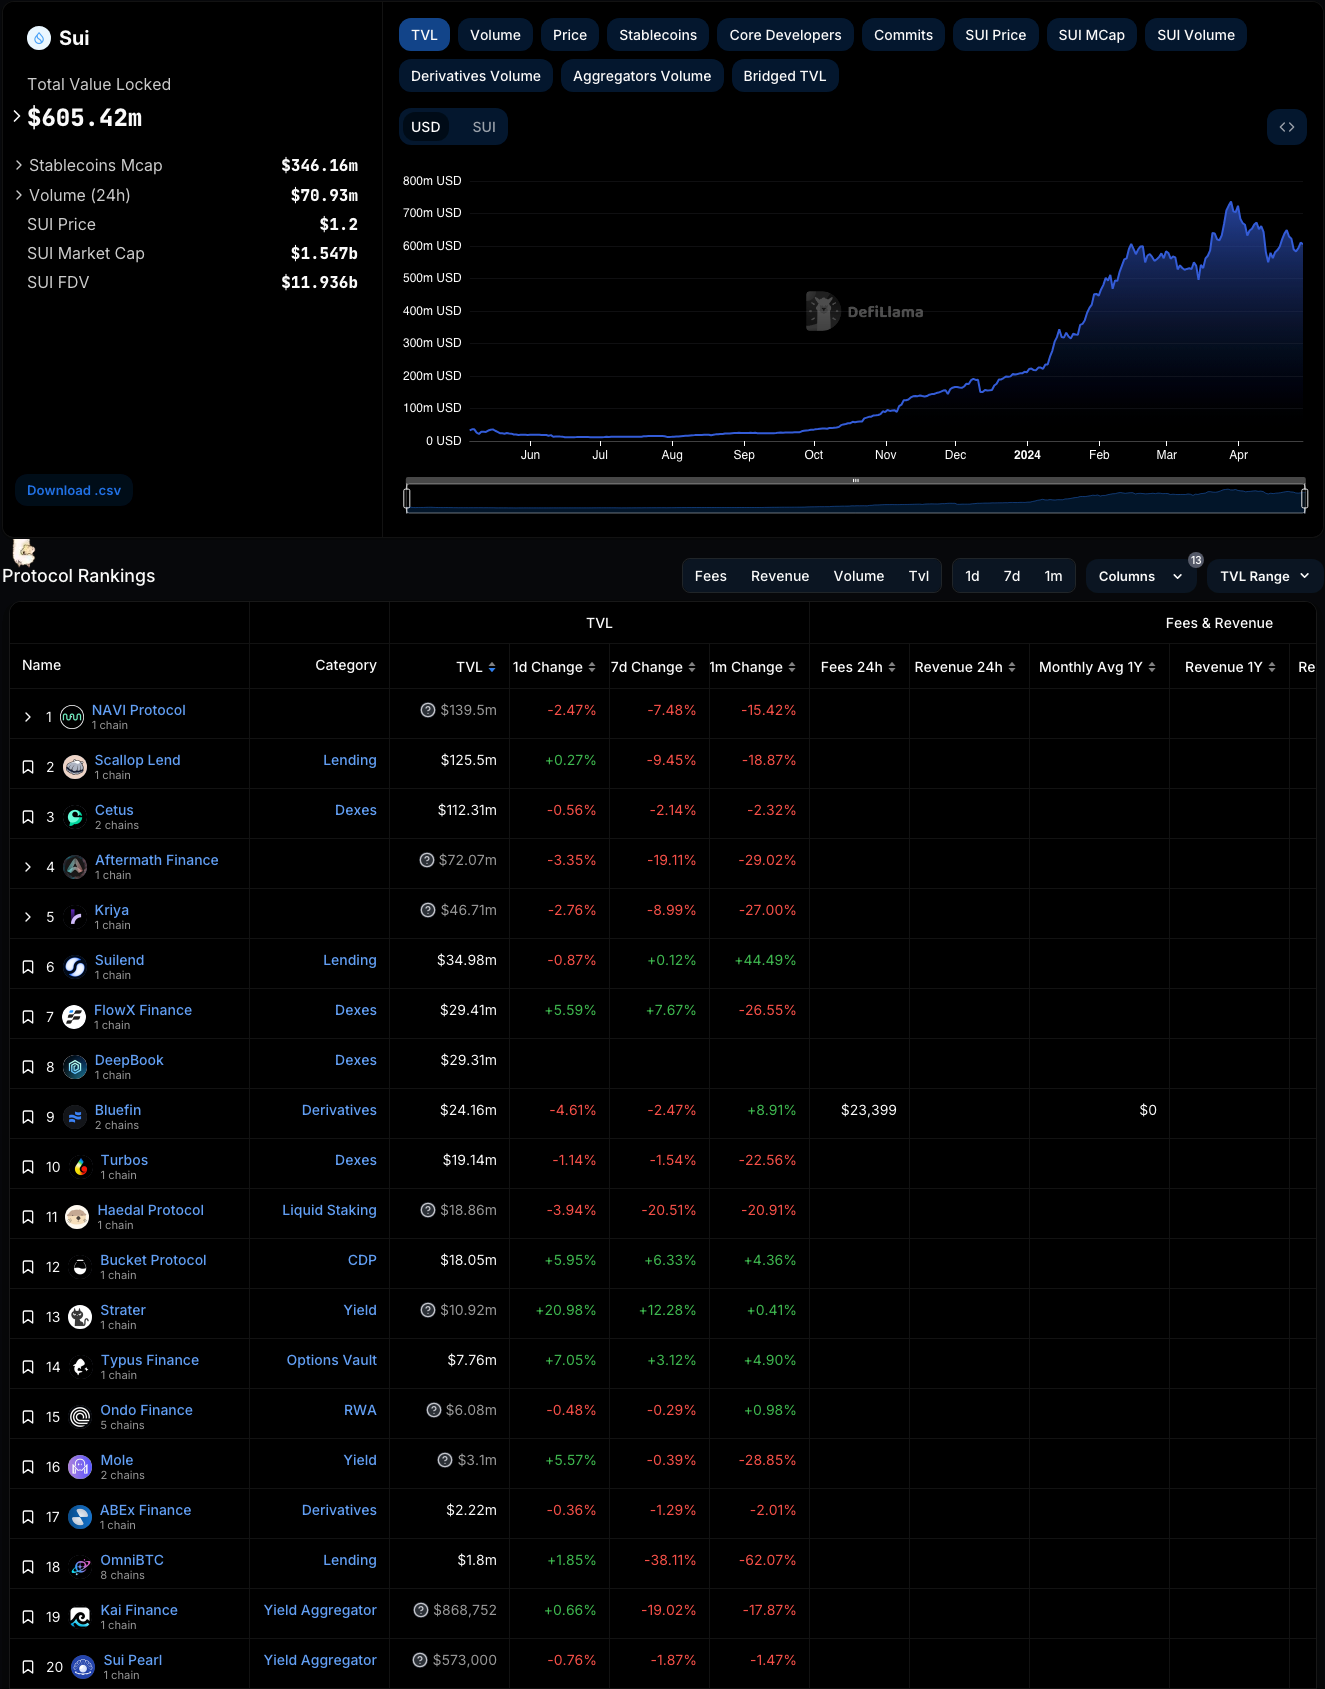Click the $23,399 Bluefin fees cell
The width and height of the screenshot is (1325, 1689).
coord(868,1110)
